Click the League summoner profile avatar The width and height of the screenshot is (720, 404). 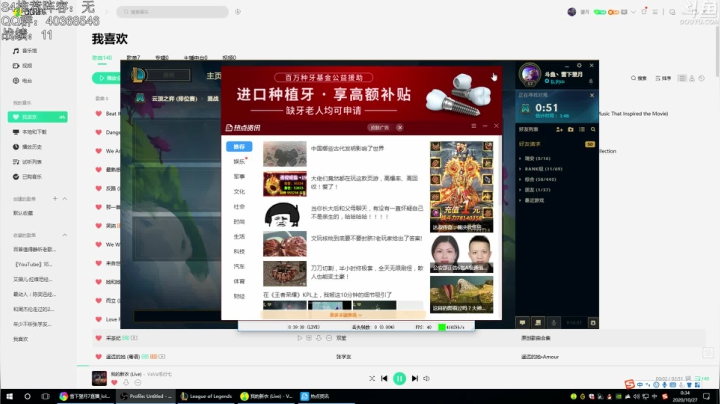pos(530,73)
